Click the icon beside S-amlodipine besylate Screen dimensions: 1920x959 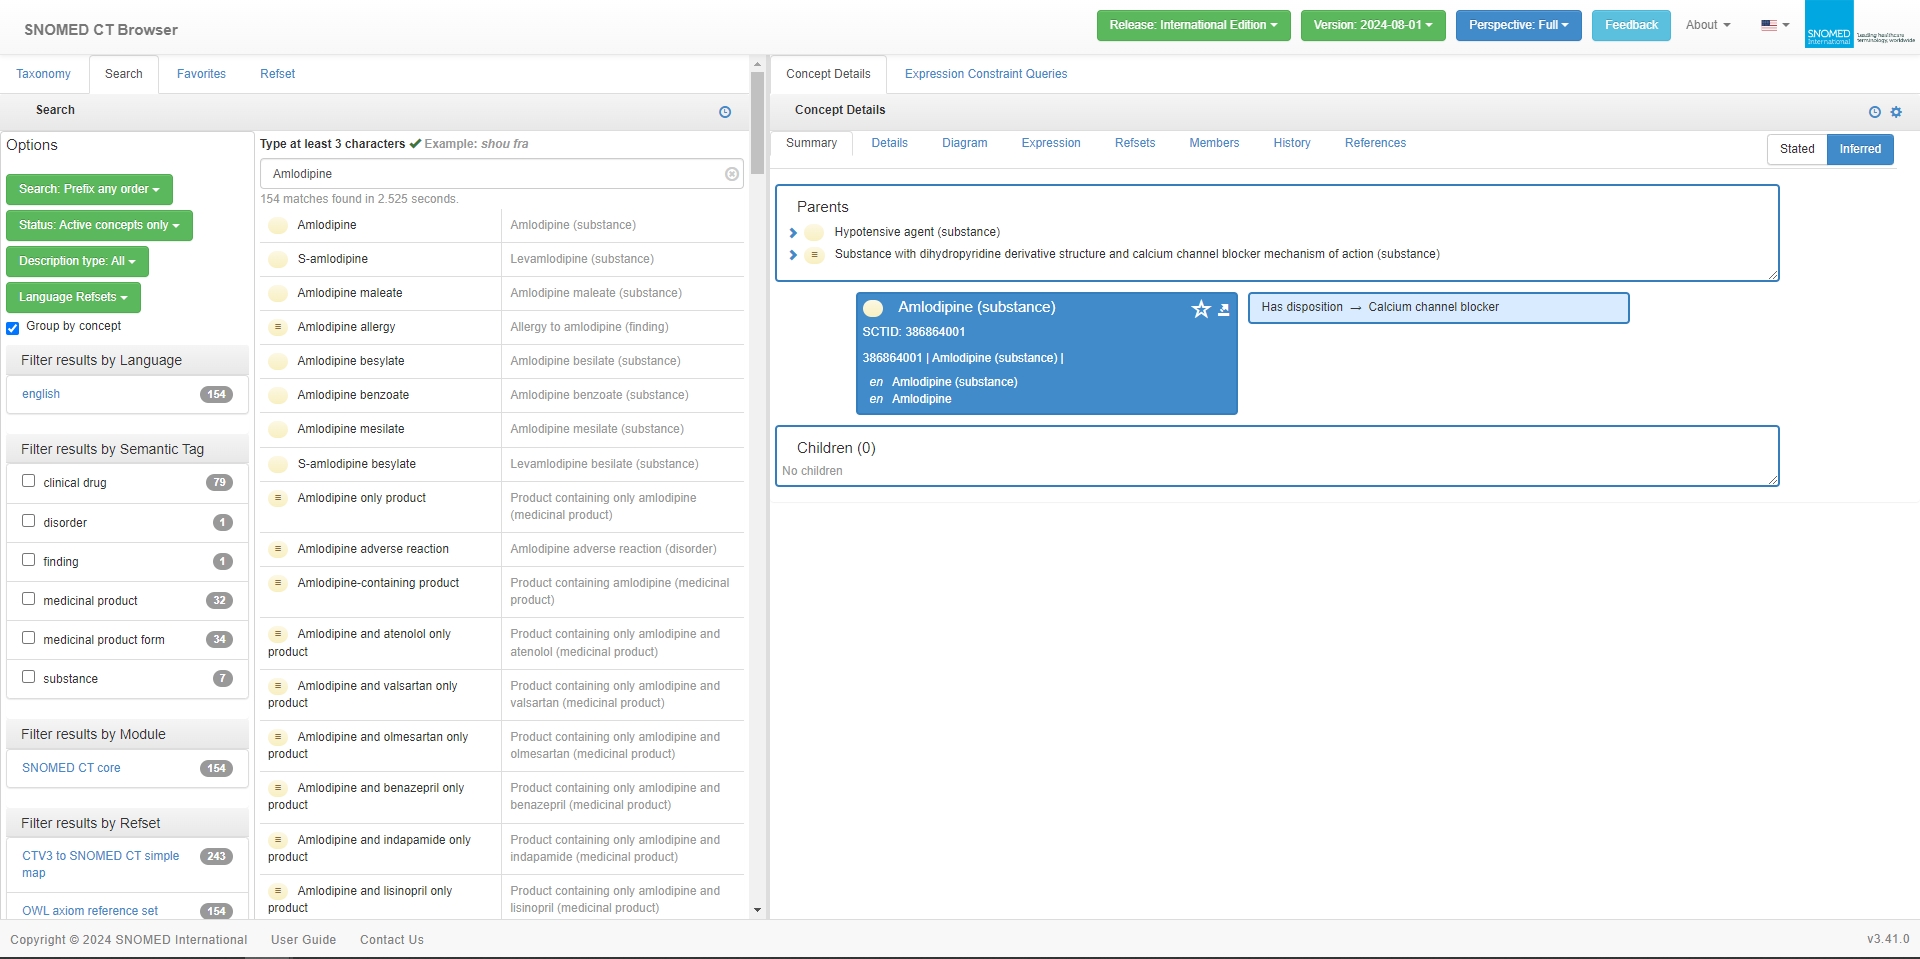(x=278, y=464)
